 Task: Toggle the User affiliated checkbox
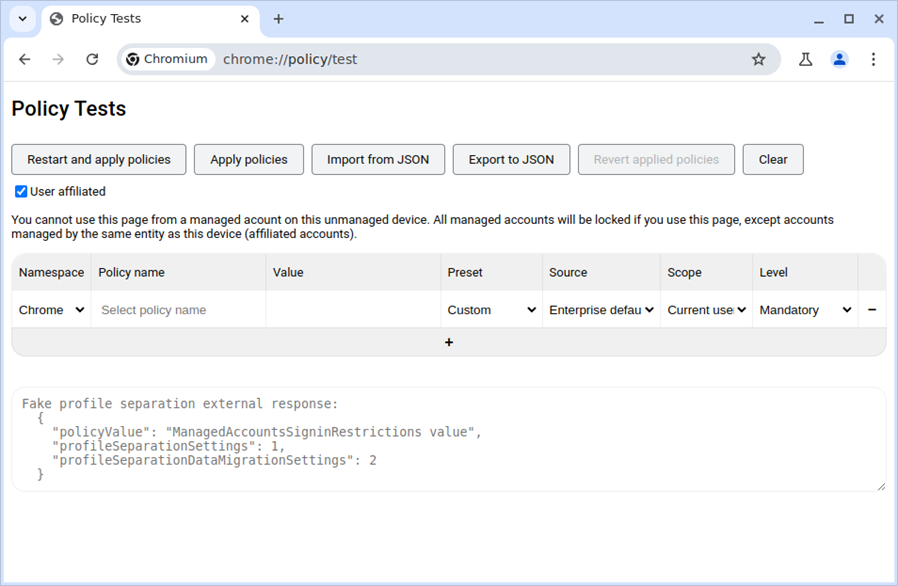(x=21, y=191)
